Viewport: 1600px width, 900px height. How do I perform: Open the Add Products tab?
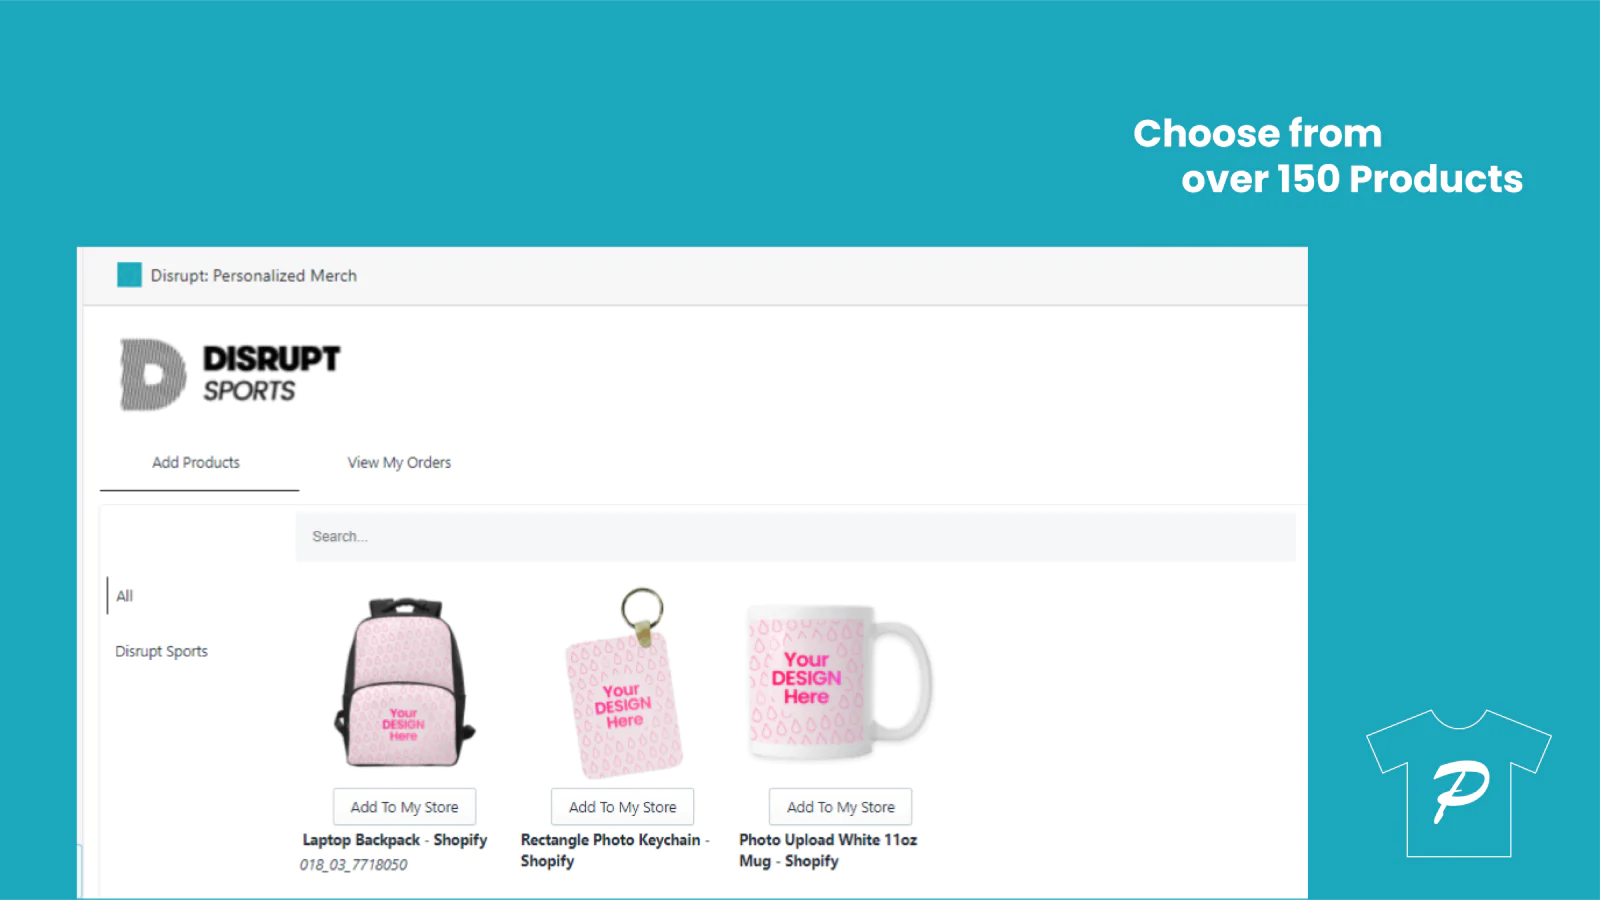[196, 462]
